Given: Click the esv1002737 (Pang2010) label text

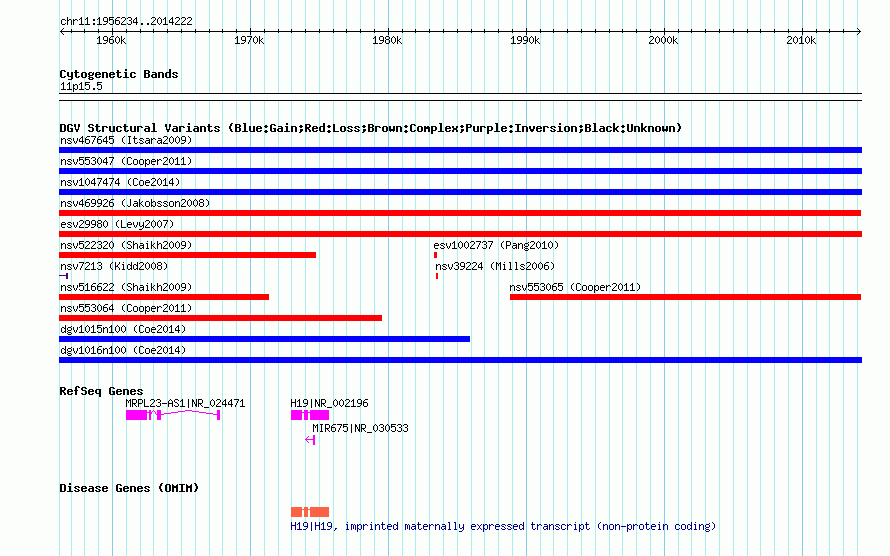Looking at the screenshot, I should 496,245.
